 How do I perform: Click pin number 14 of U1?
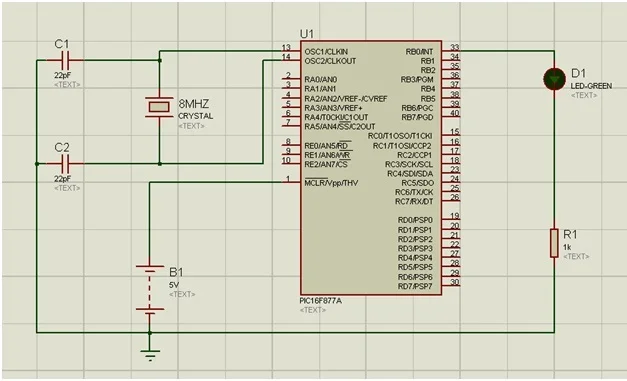[286, 57]
